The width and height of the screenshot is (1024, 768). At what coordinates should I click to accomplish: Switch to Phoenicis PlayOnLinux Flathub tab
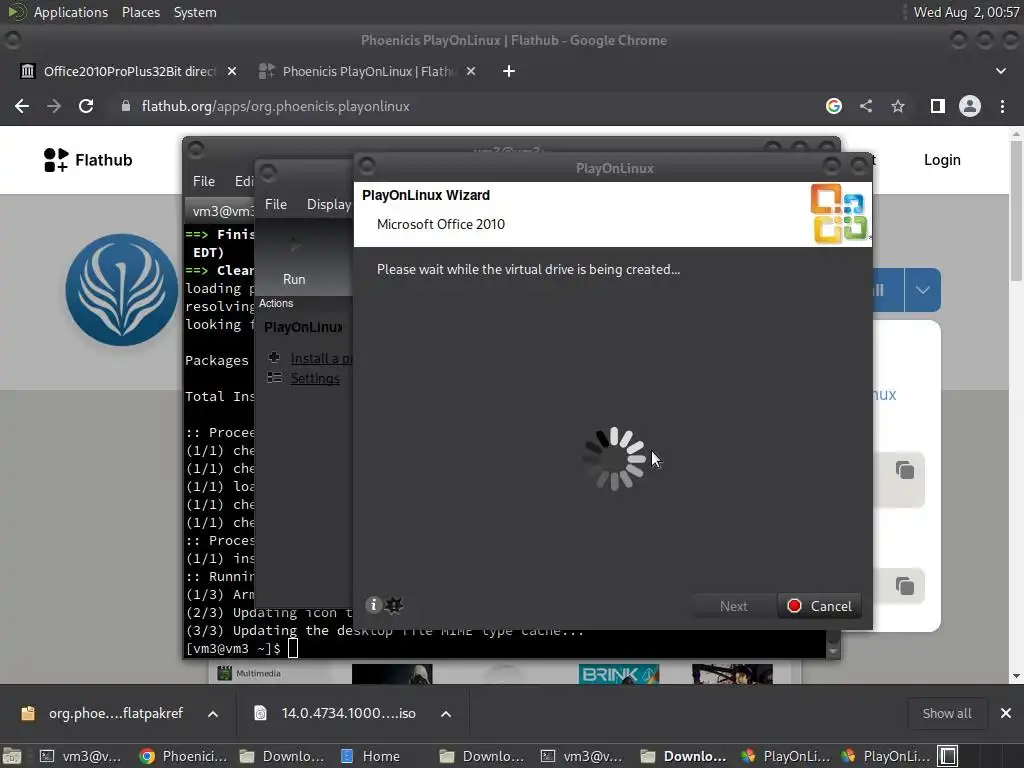point(369,71)
